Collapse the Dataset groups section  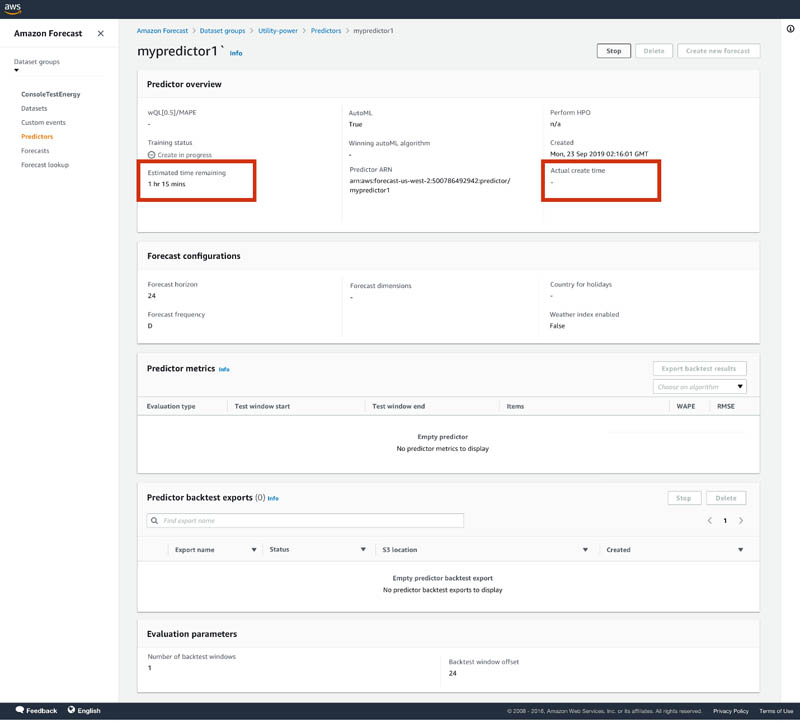(16, 70)
